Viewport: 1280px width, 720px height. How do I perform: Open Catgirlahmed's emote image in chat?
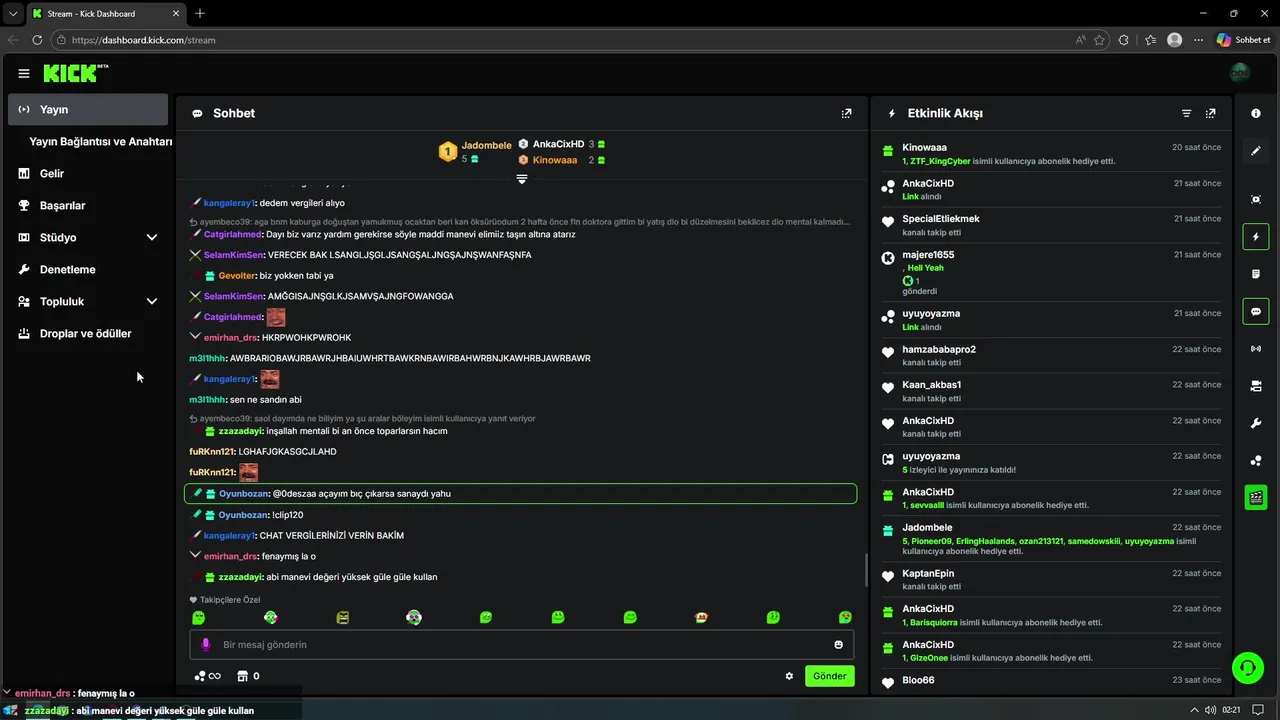276,317
